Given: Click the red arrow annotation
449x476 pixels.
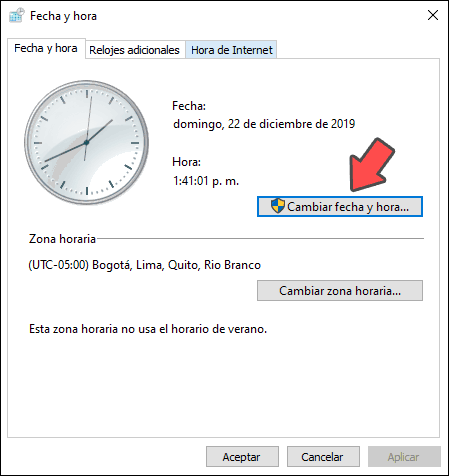Looking at the screenshot, I should click(371, 165).
